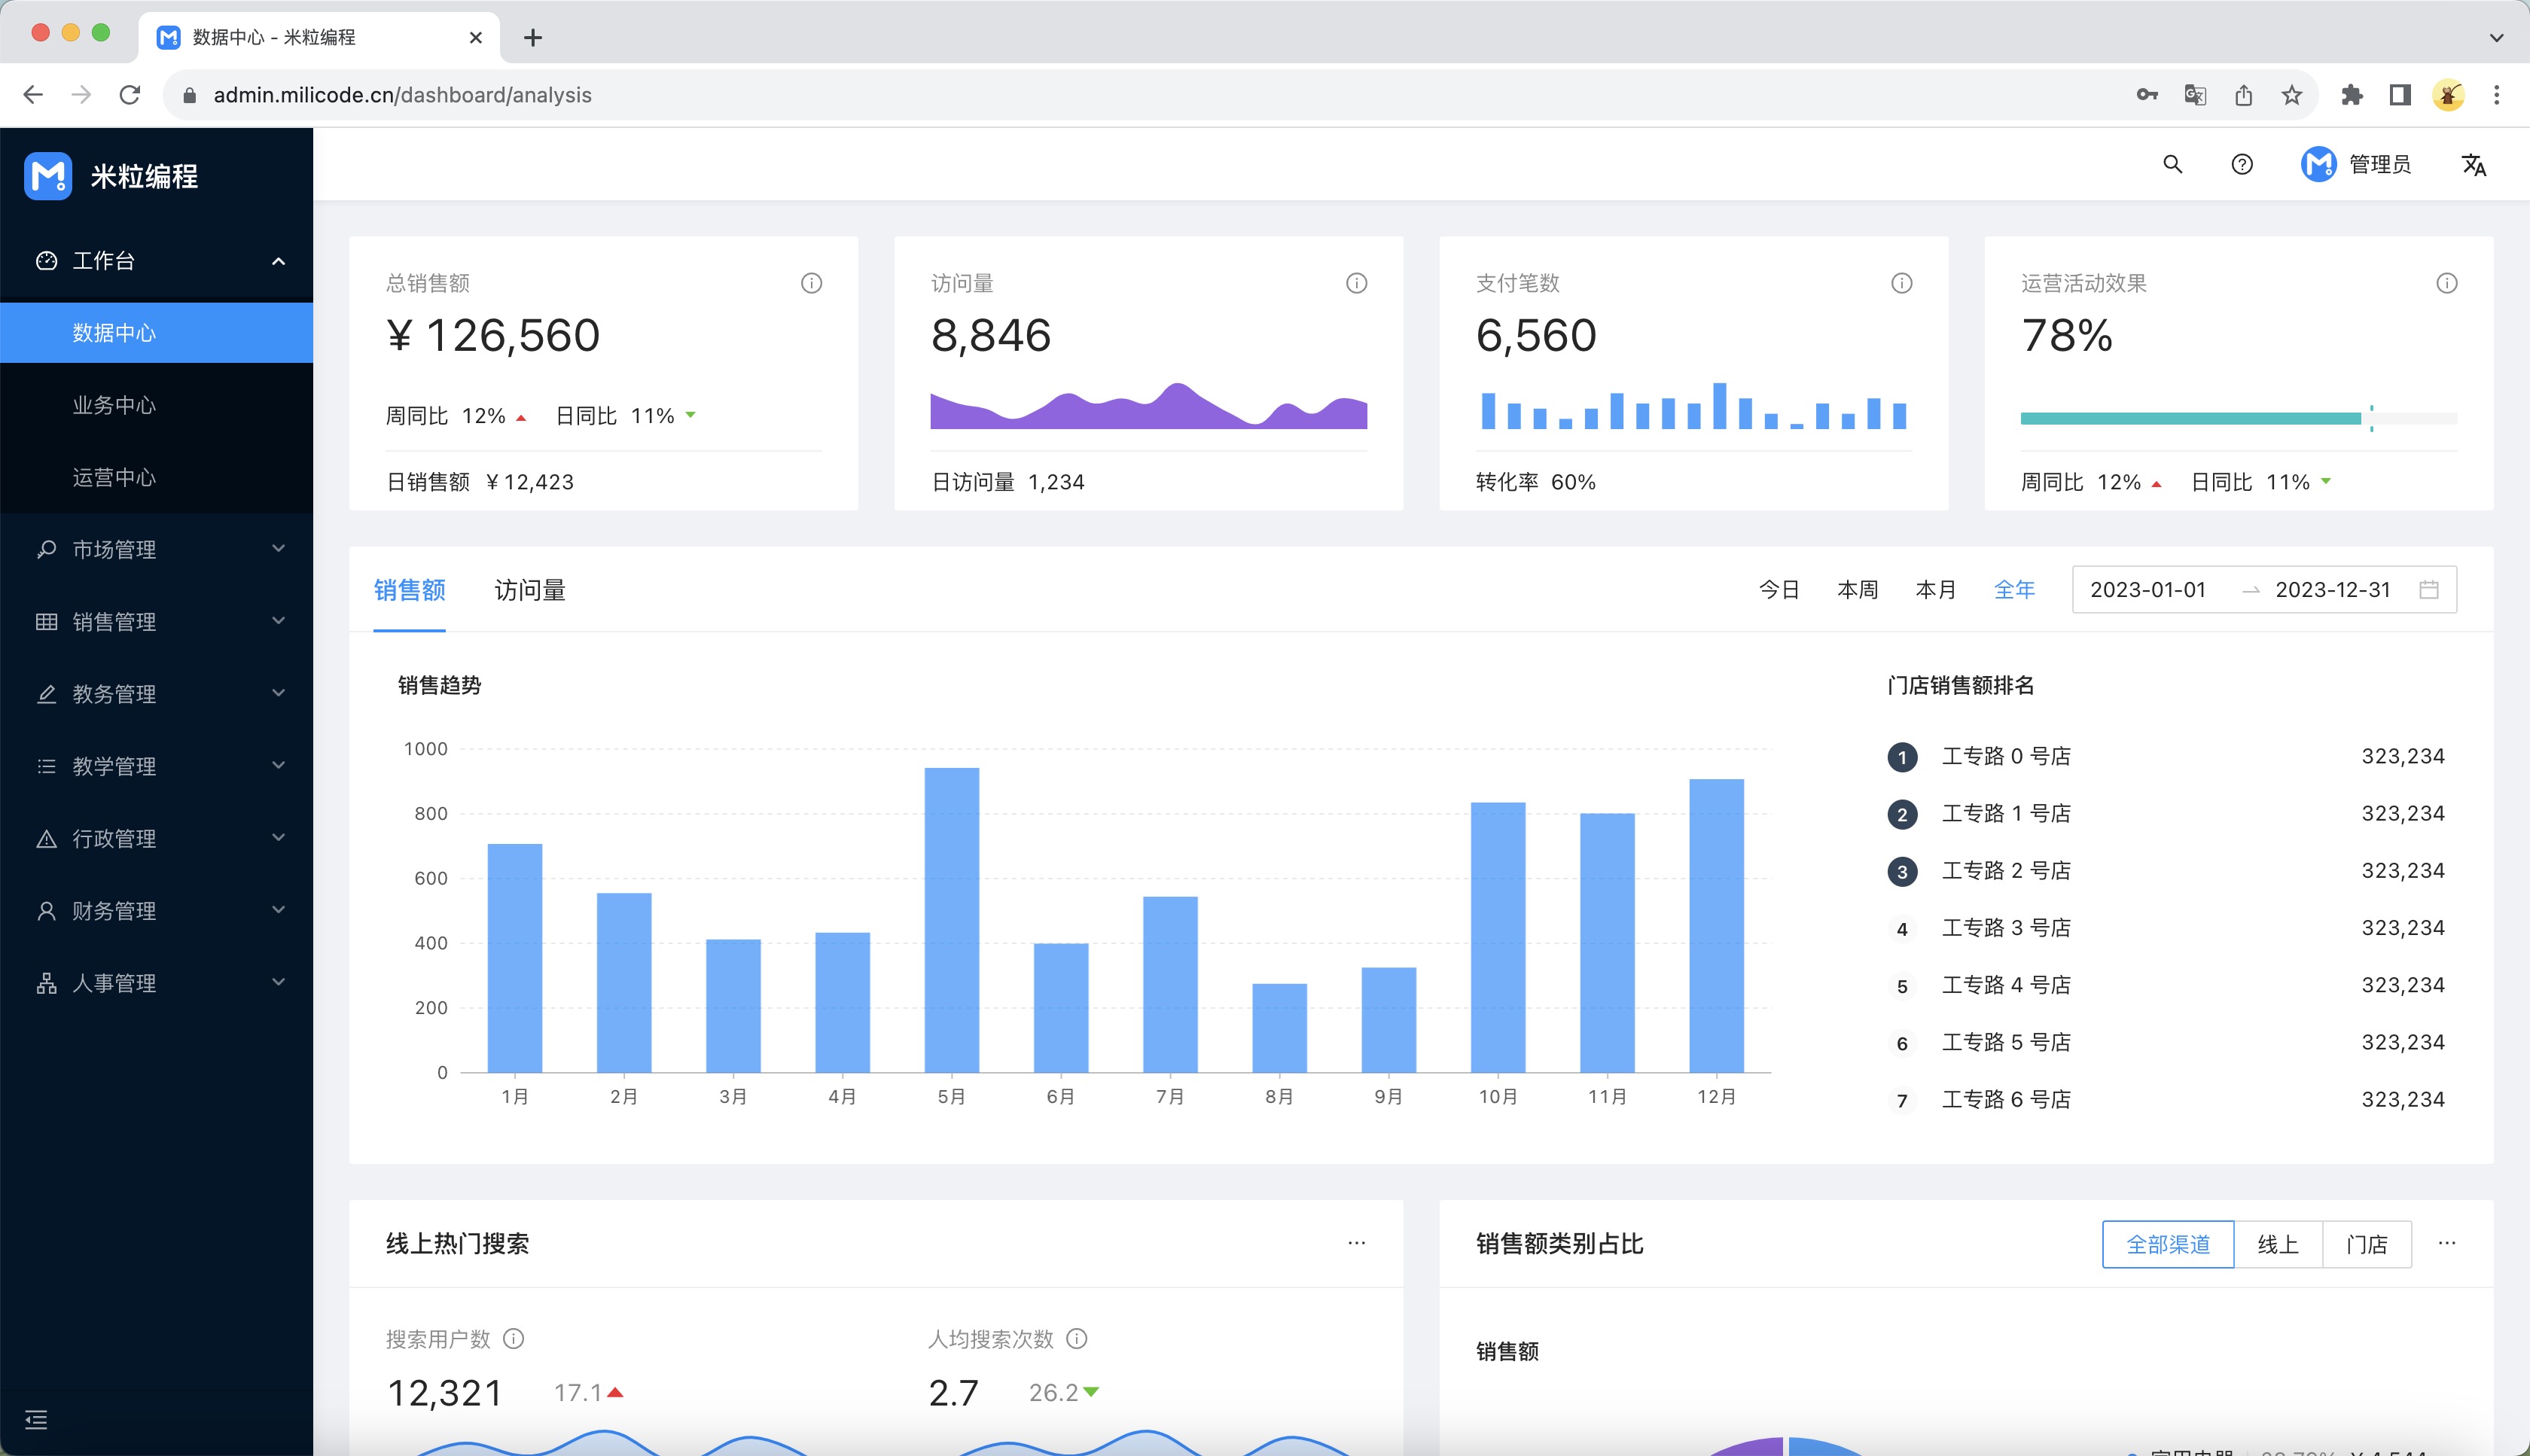Filter chart by 今日
This screenshot has width=2530, height=1456.
pyautogui.click(x=1779, y=590)
